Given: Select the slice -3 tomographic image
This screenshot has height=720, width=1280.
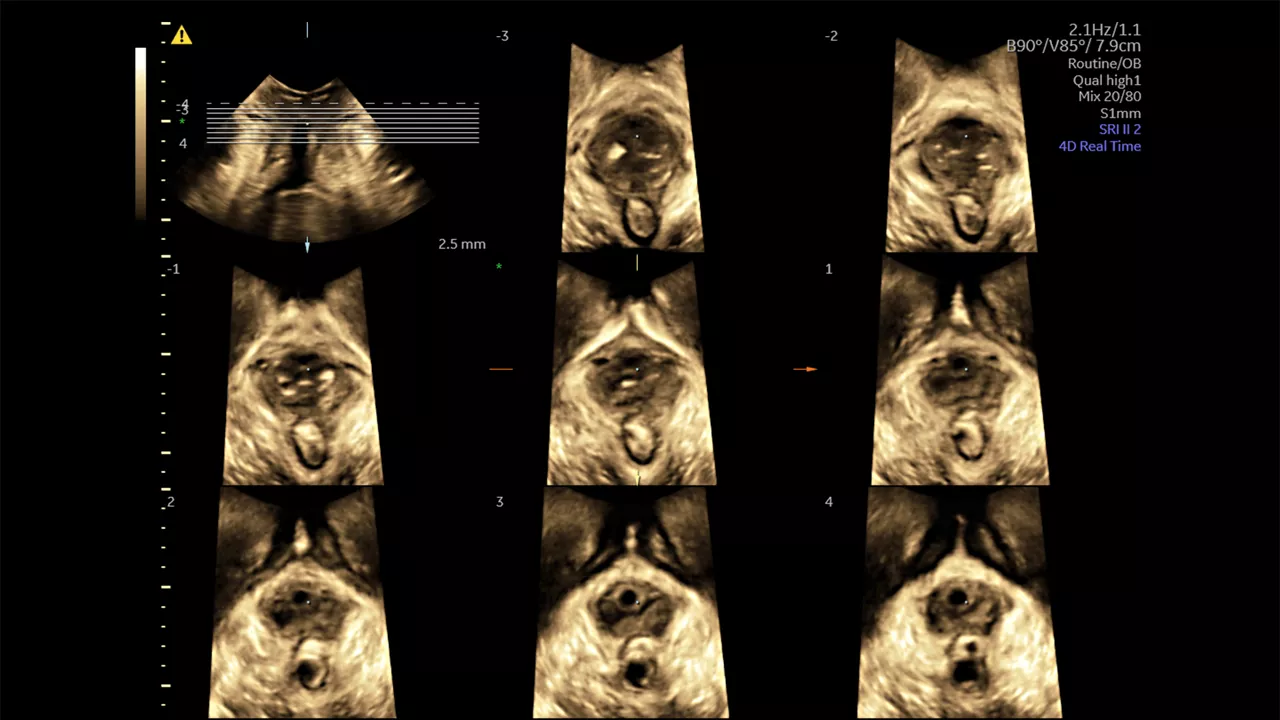Looking at the screenshot, I should tap(632, 147).
